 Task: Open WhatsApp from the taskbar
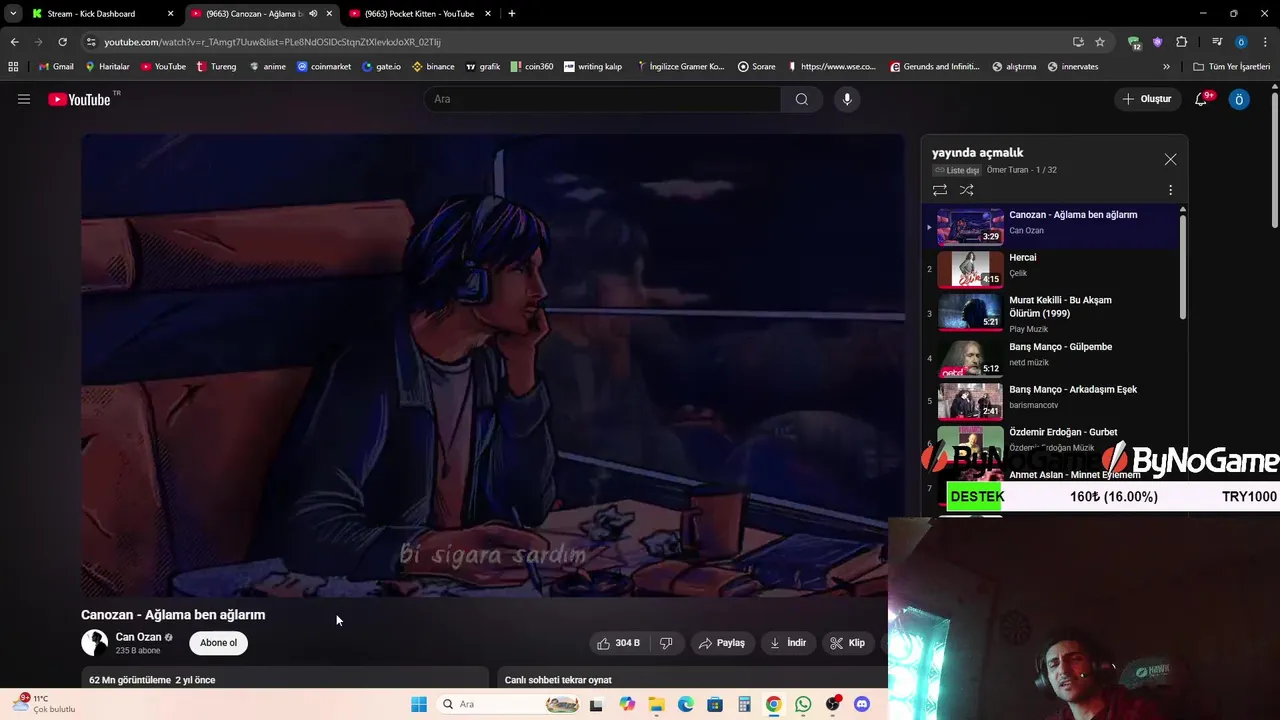(x=803, y=704)
